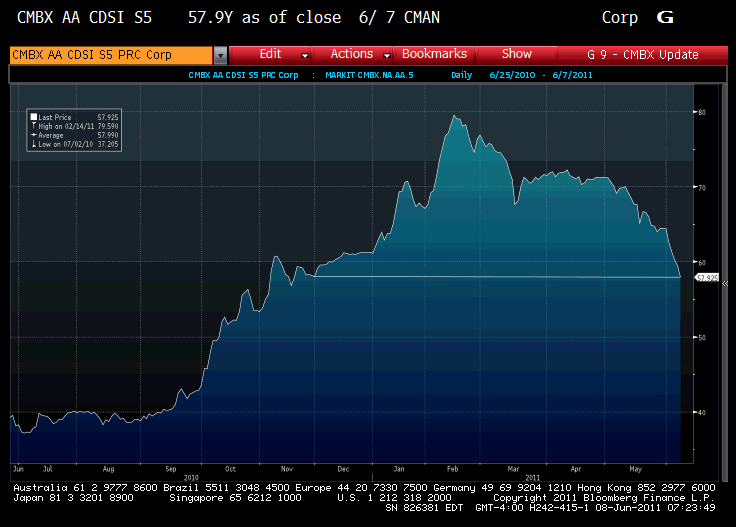This screenshot has width=736, height=527.
Task: Select the G 9 - CMBX Update label
Action: (643, 55)
